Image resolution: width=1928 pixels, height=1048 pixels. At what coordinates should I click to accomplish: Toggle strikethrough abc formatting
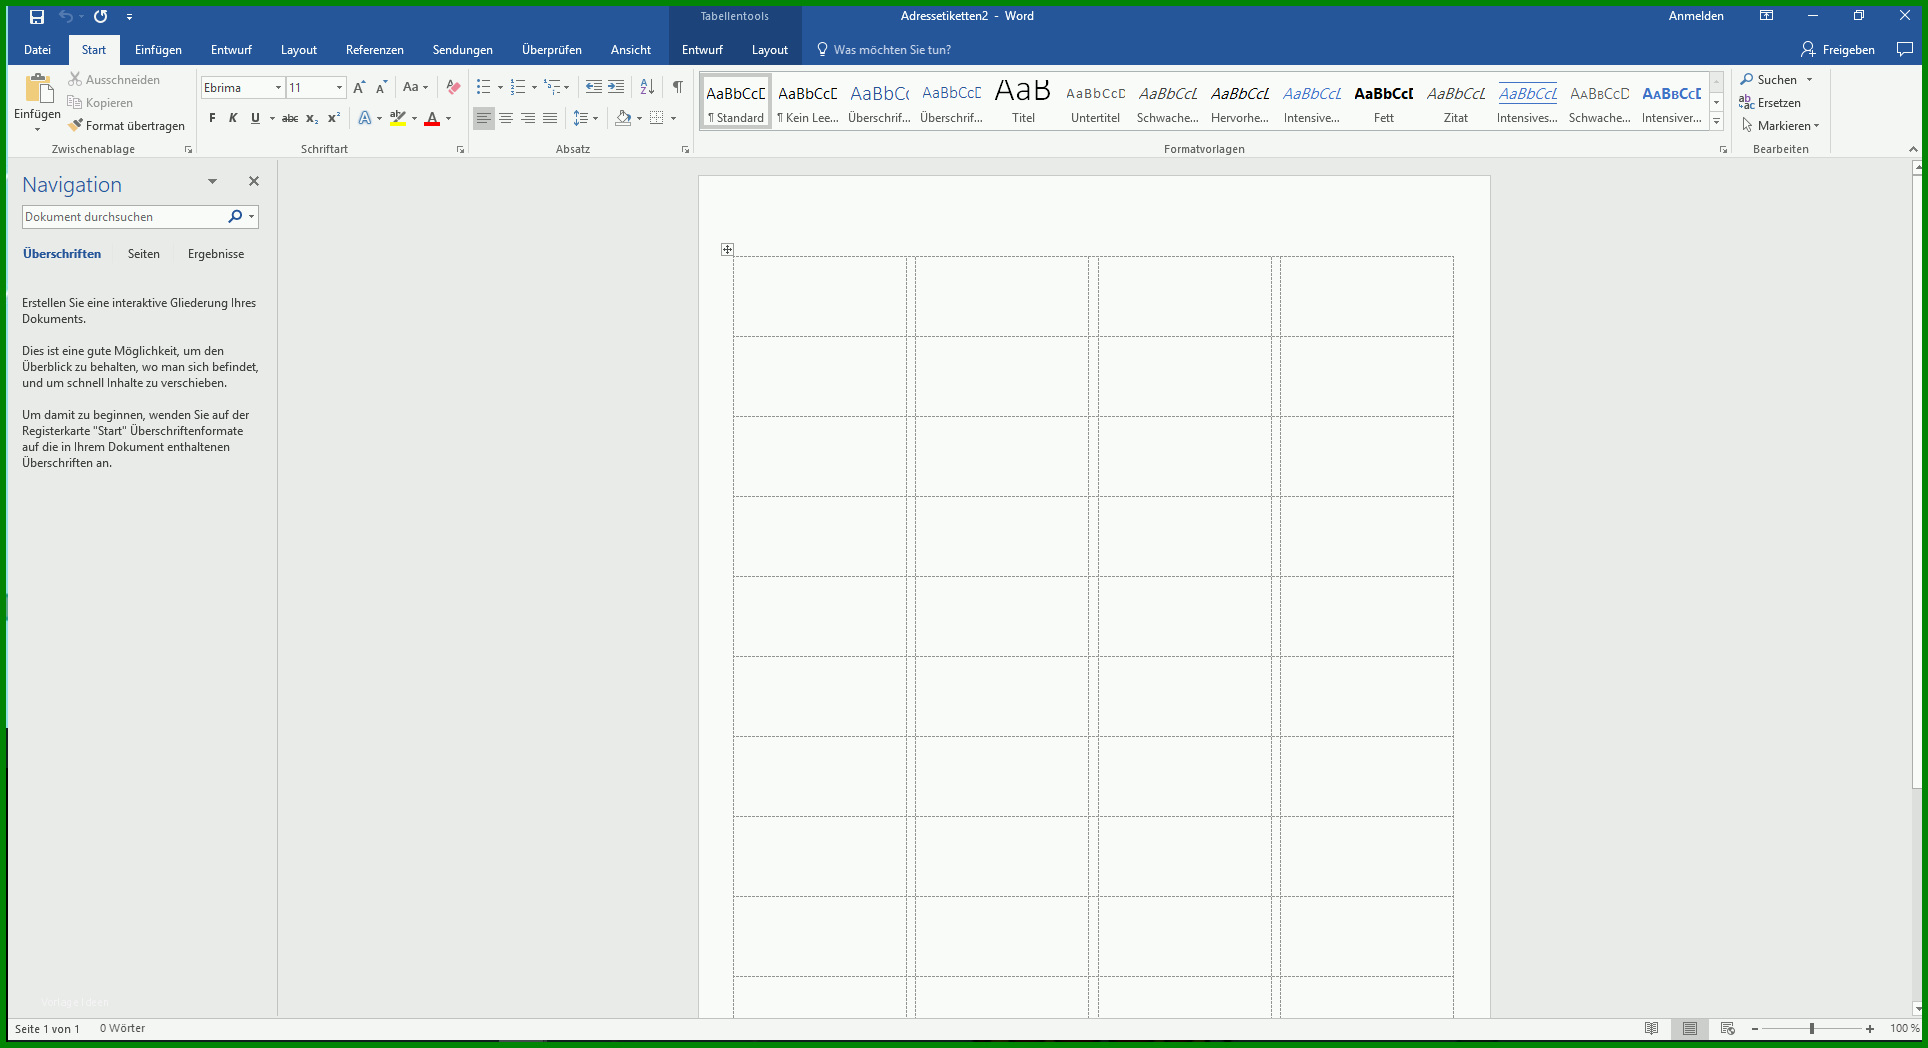(x=290, y=118)
